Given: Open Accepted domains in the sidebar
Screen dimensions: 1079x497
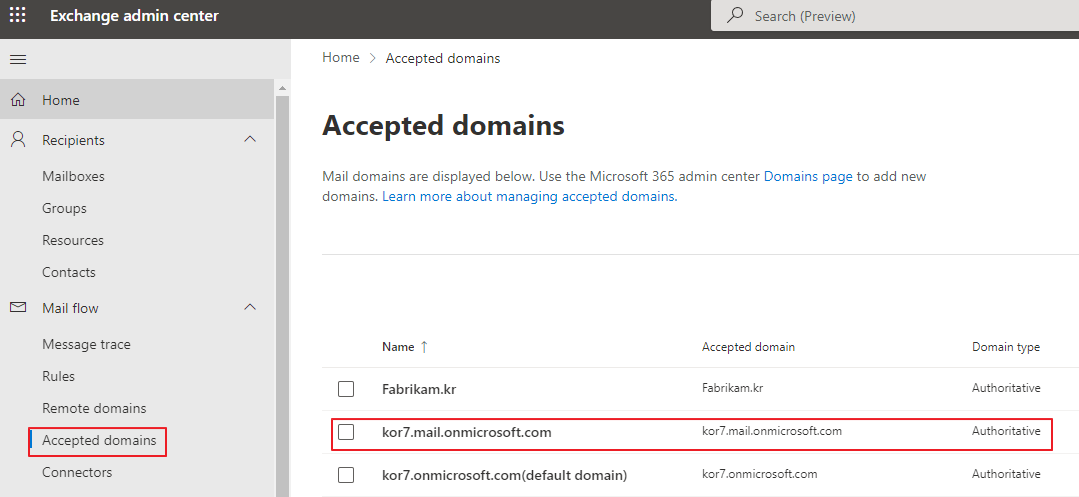Looking at the screenshot, I should (99, 441).
